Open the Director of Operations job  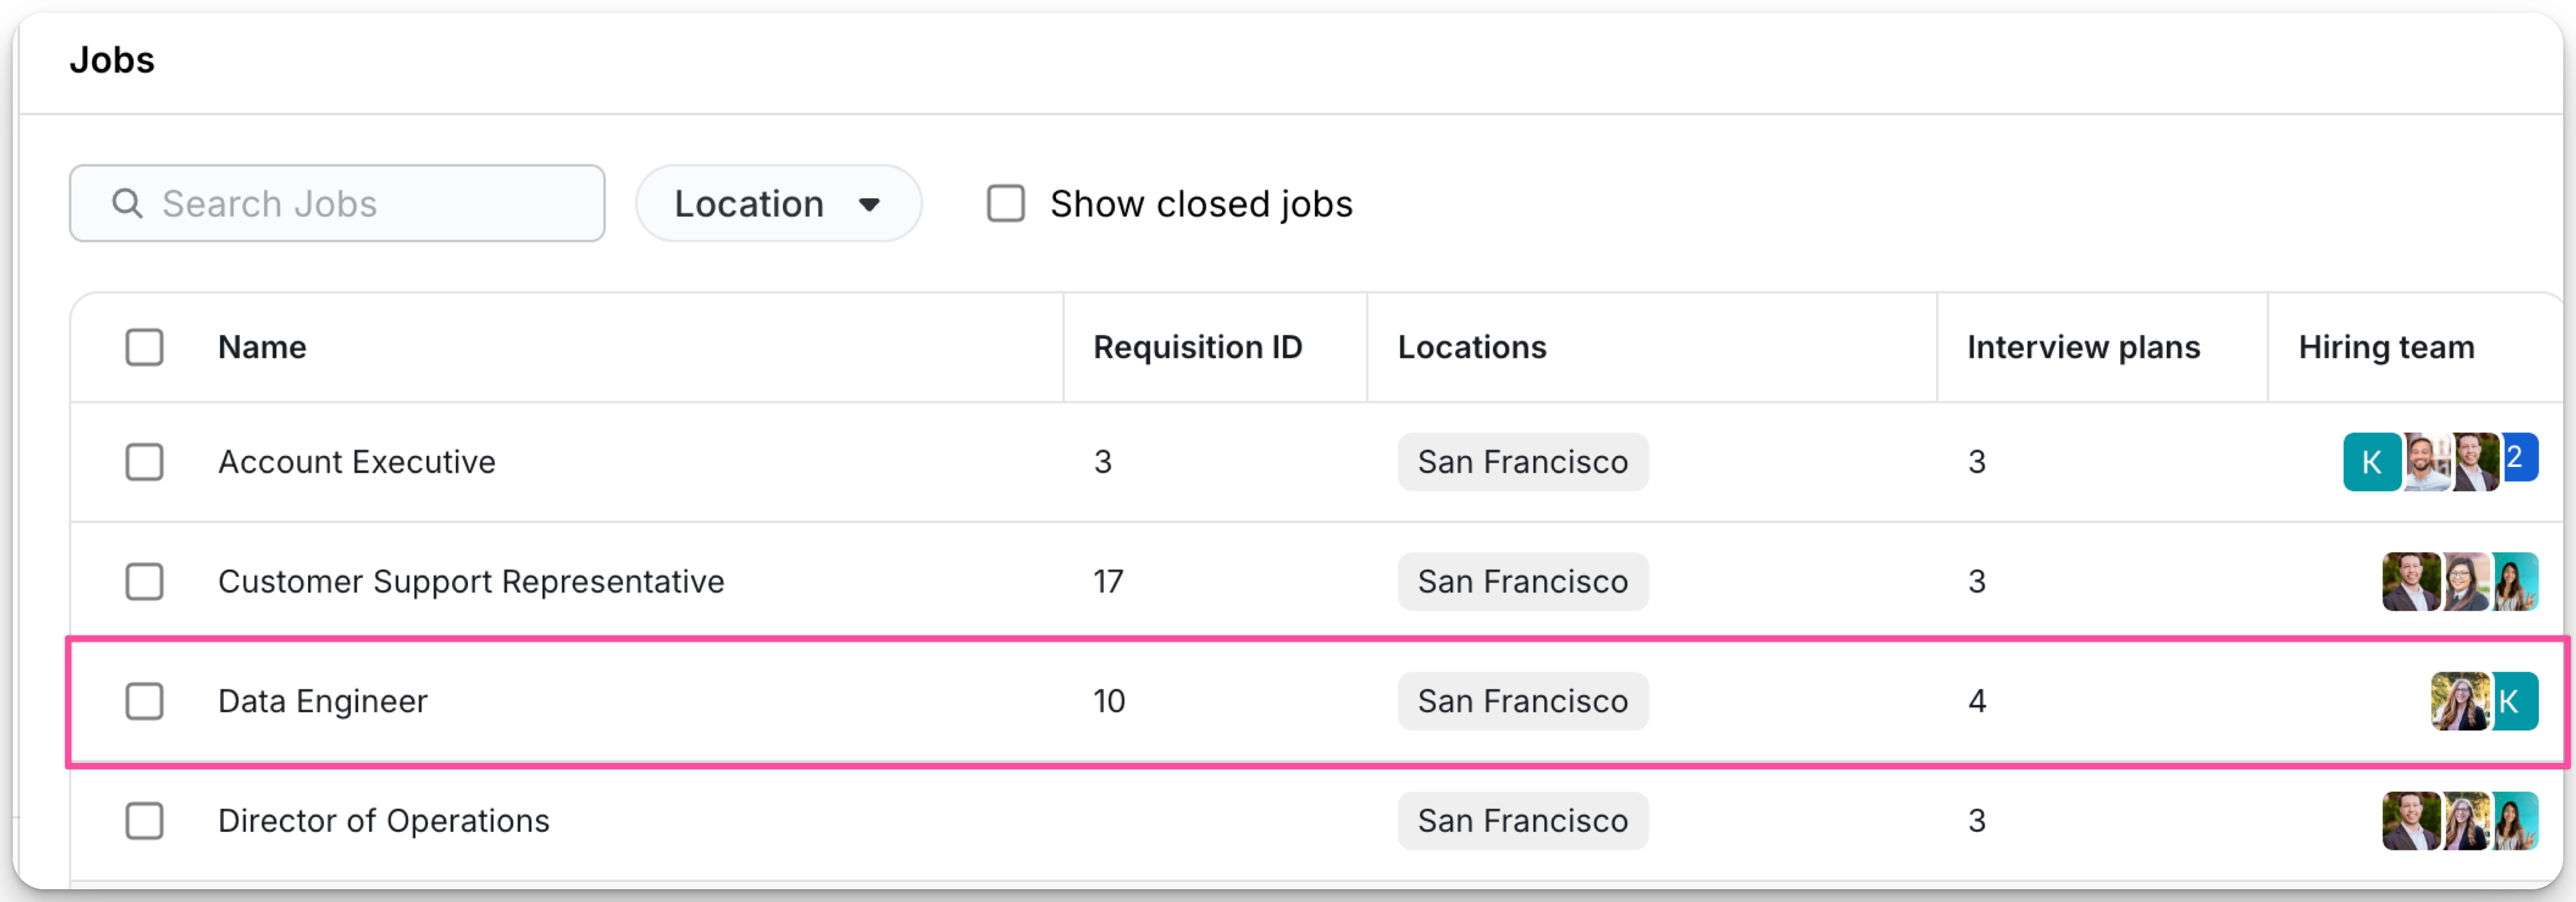[x=383, y=821]
